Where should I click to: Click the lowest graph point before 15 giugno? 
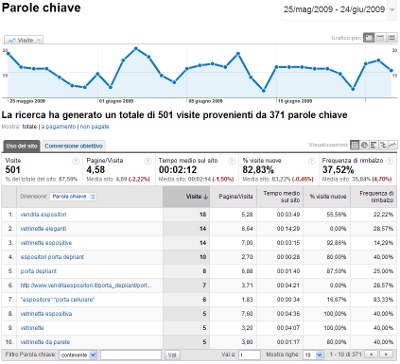click(x=263, y=90)
